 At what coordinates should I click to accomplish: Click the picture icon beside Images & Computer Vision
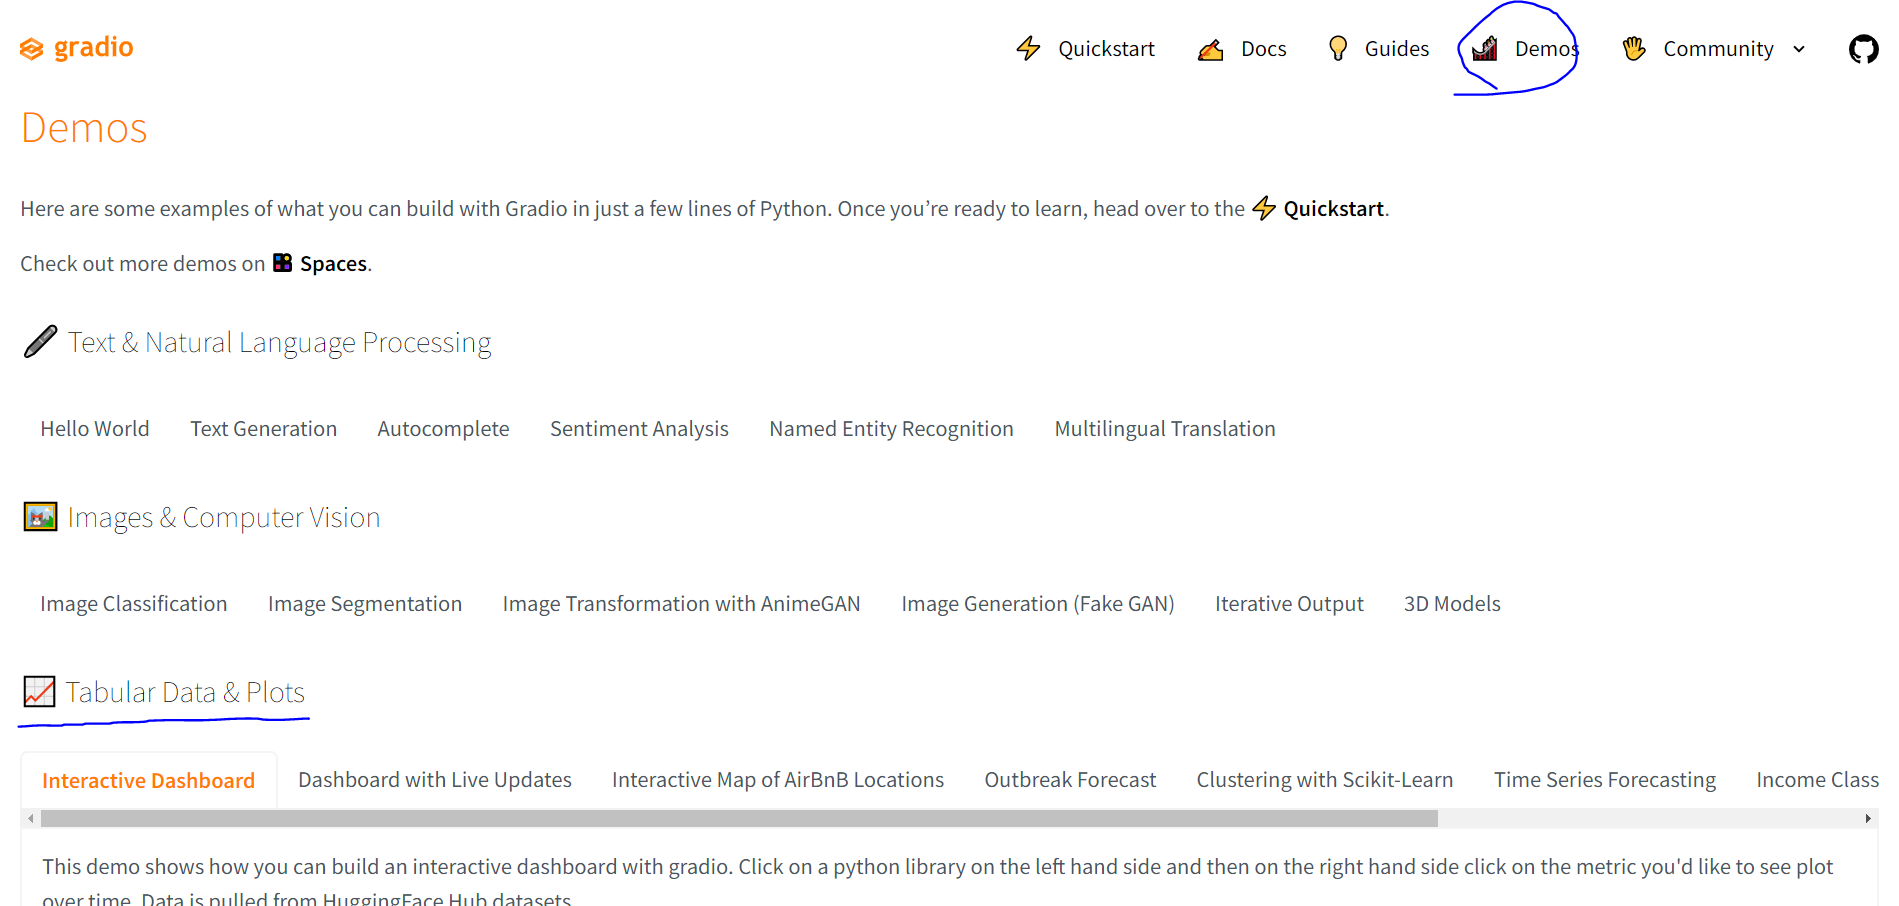click(40, 517)
